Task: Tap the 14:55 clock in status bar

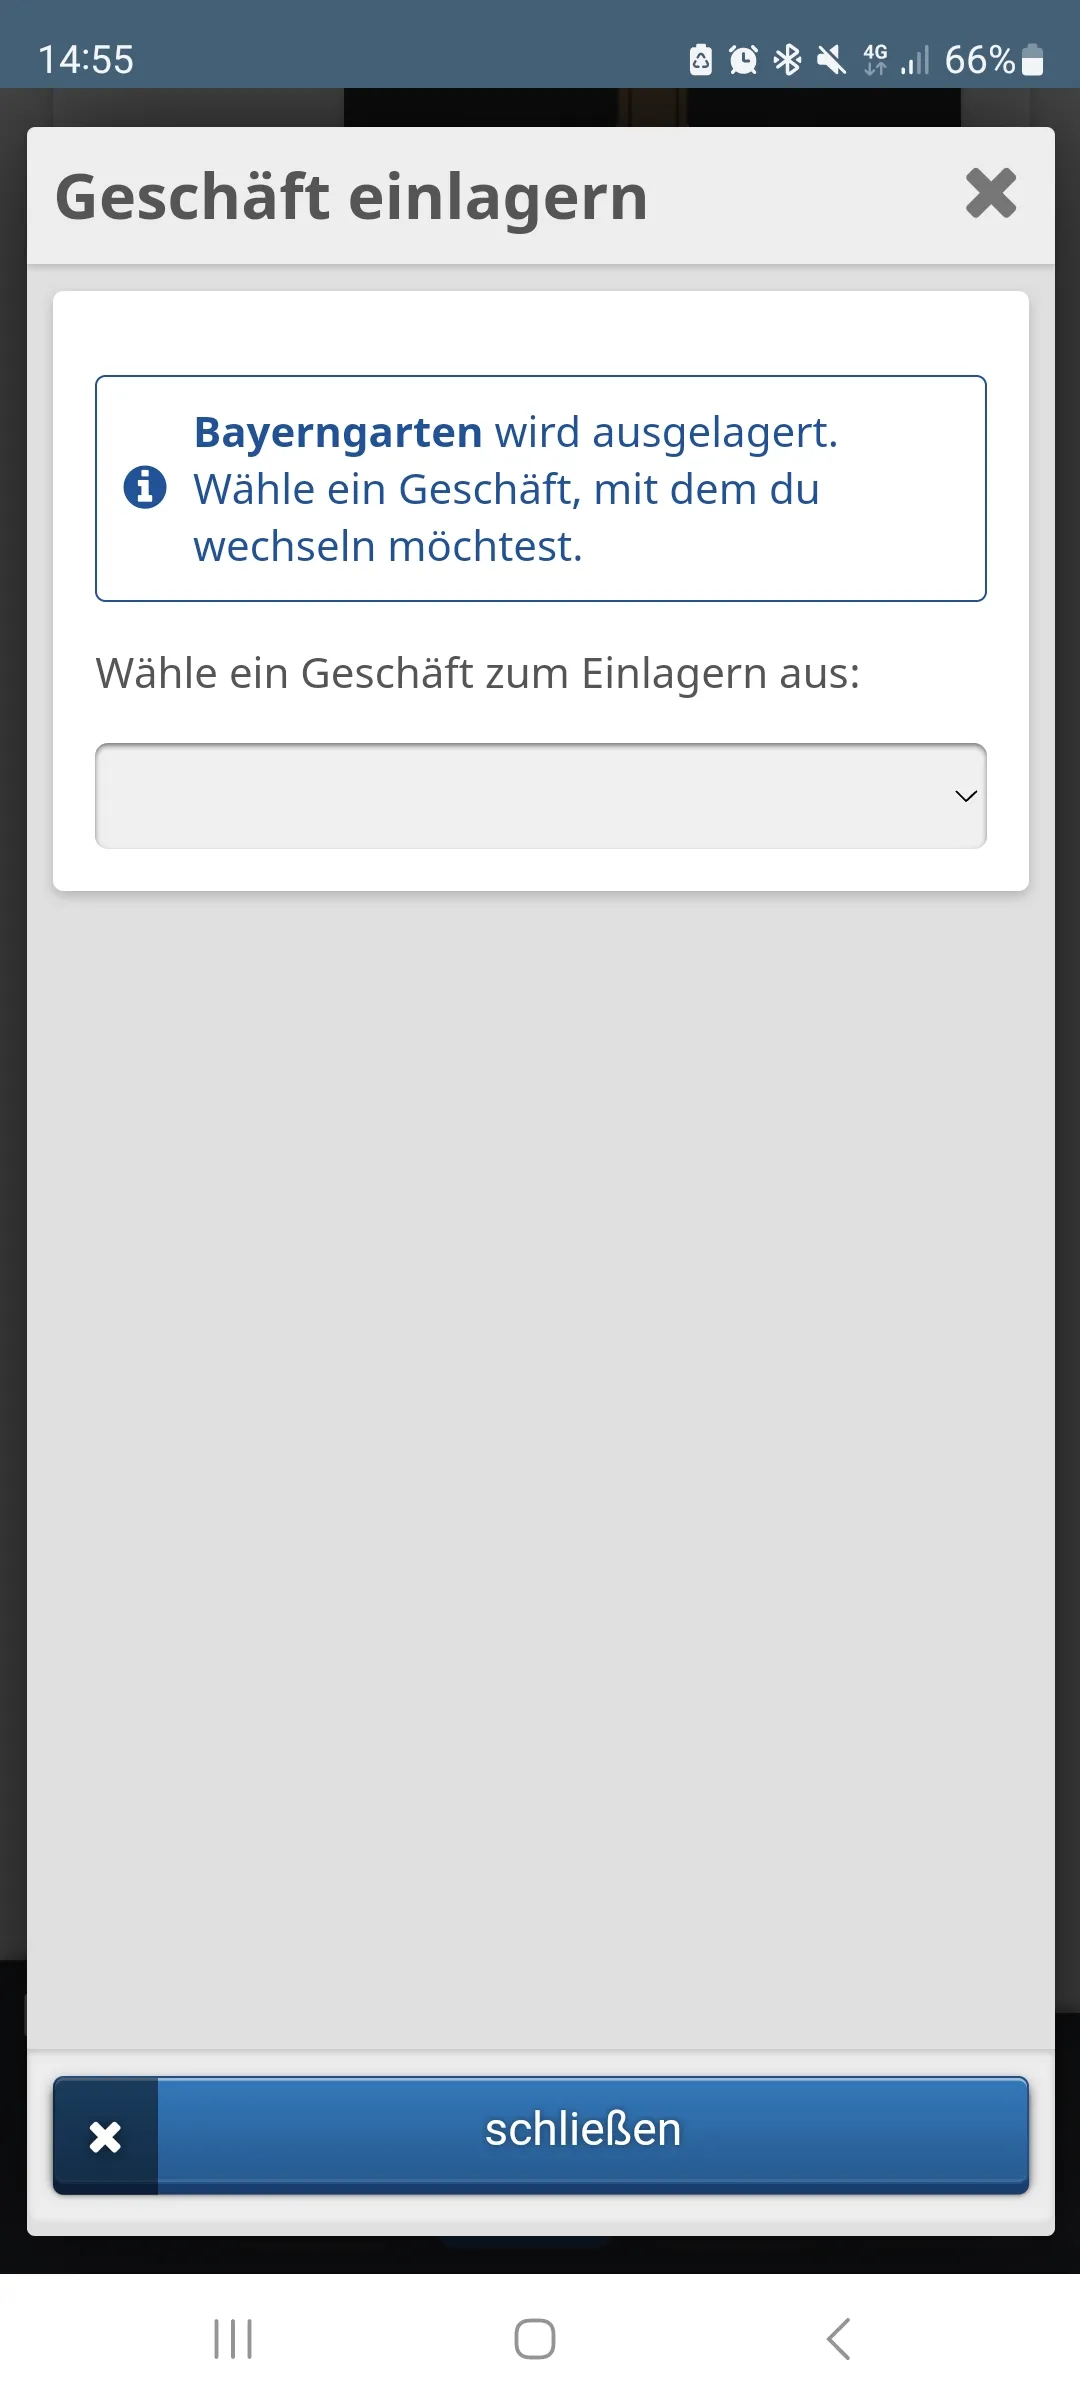Action: pyautogui.click(x=86, y=60)
